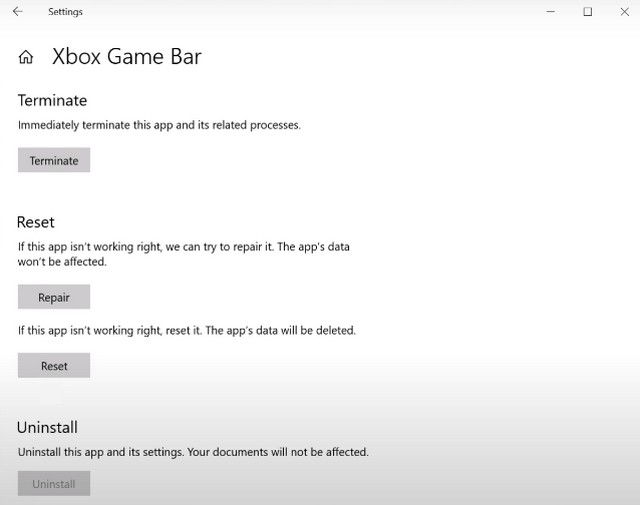Click the Terminate button
This screenshot has height=505, width=640.
54,160
